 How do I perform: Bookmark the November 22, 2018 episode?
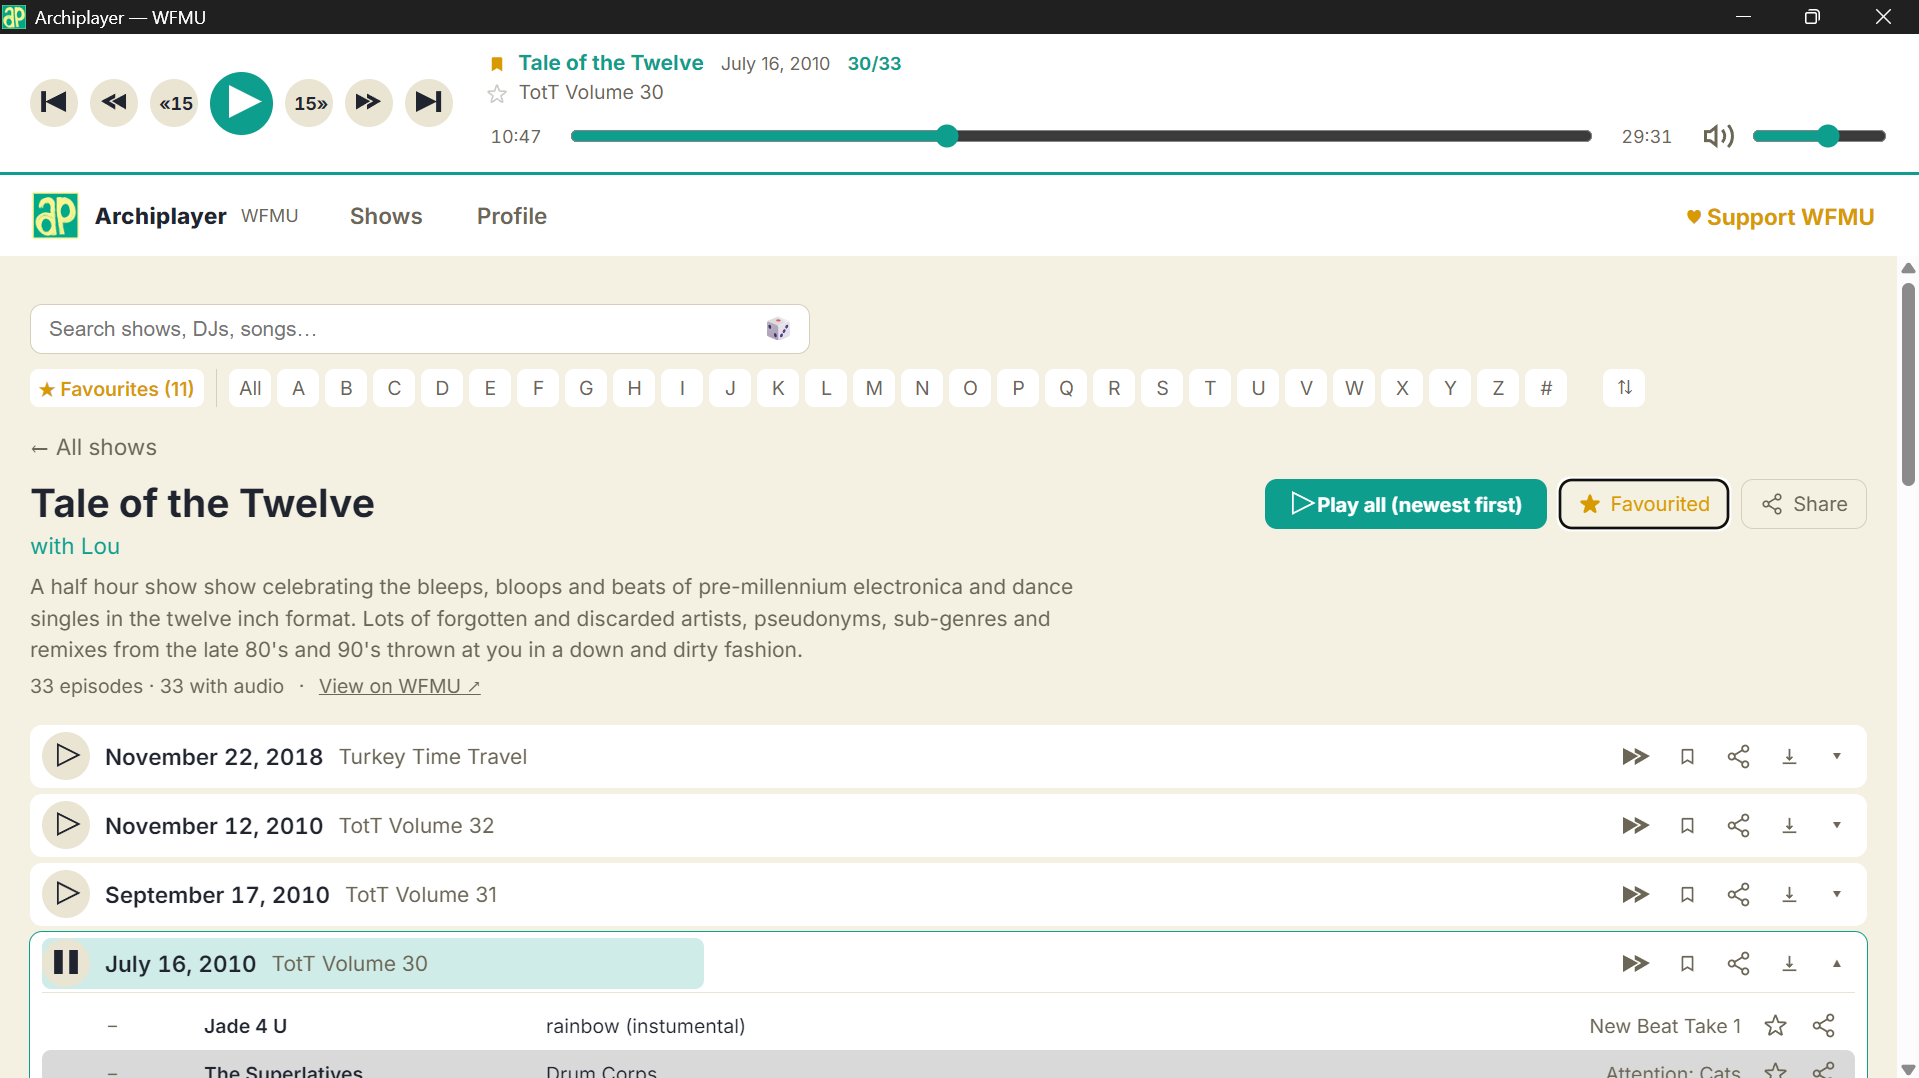tap(1687, 757)
